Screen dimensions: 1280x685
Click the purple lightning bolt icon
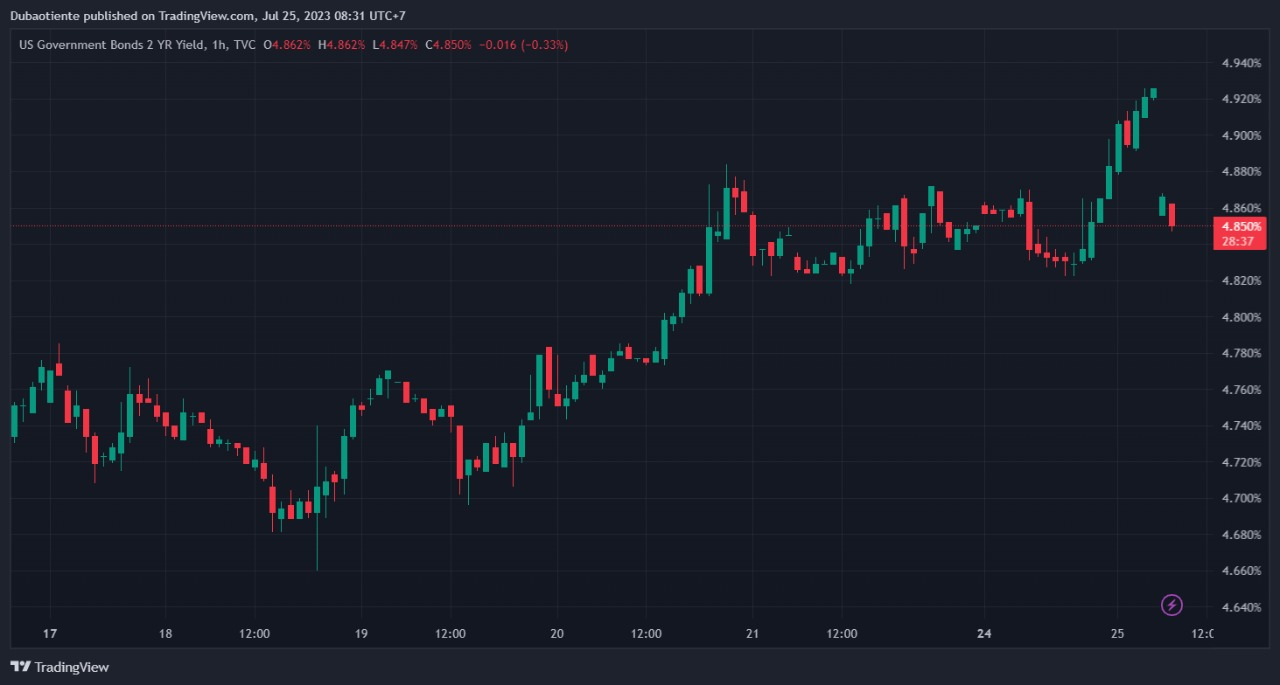coord(1172,605)
